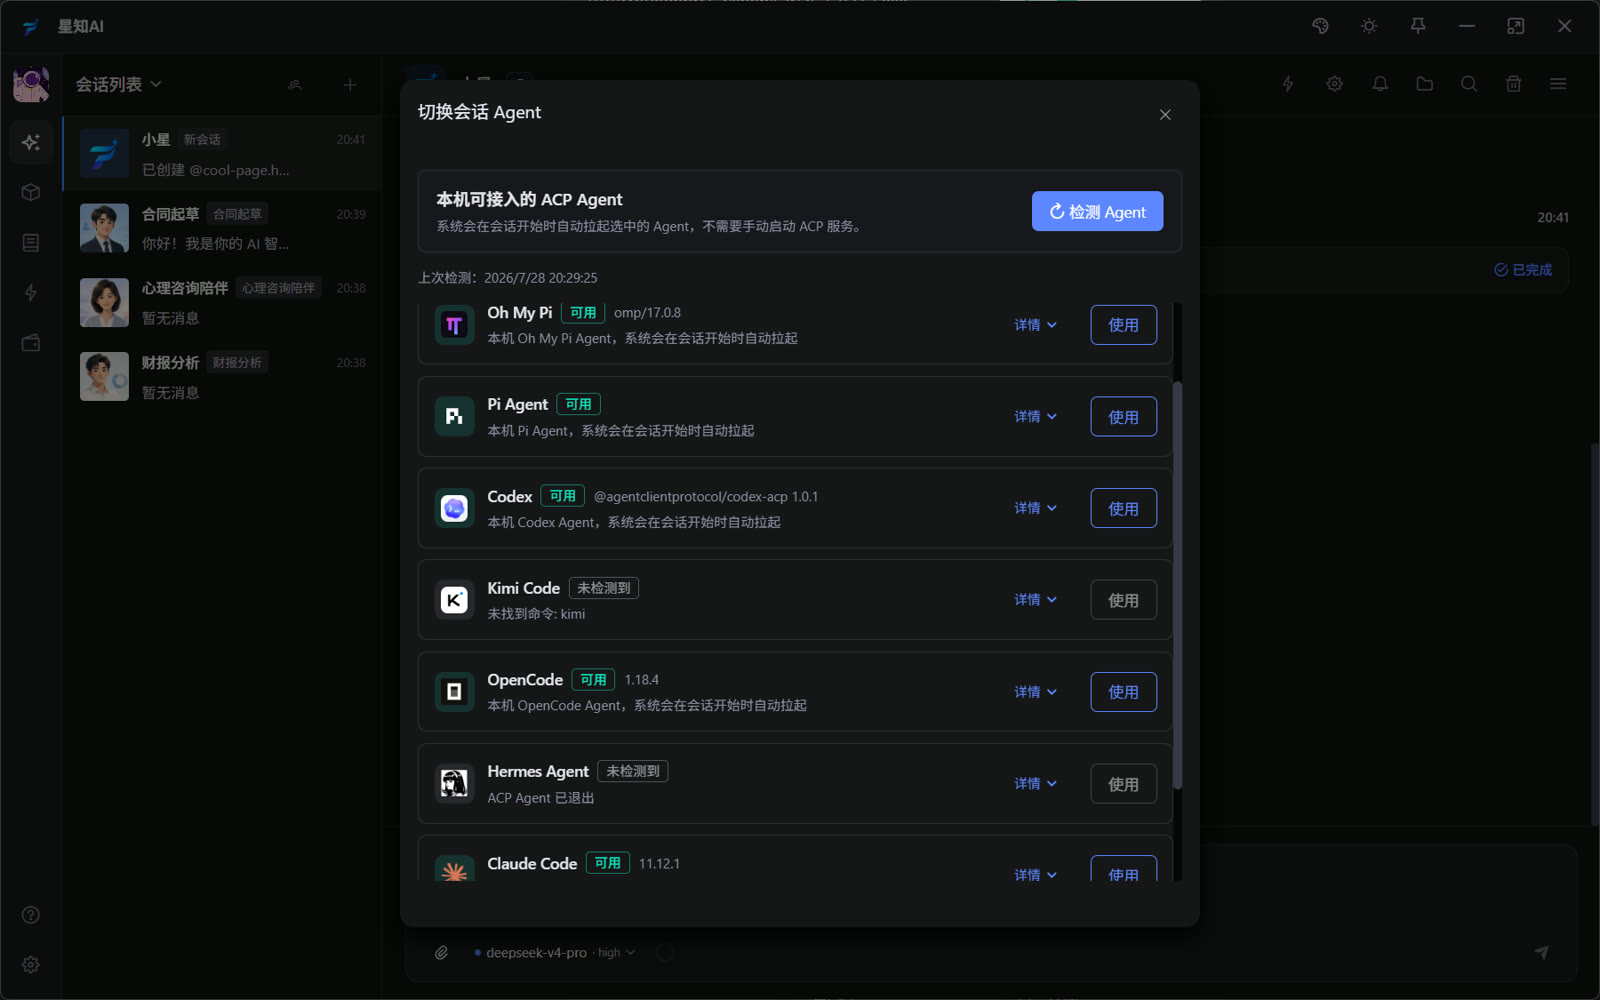Viewport: 1600px width, 1000px height.
Task: Open the 心理咨询陪伴 conversation
Action: pos(223,303)
